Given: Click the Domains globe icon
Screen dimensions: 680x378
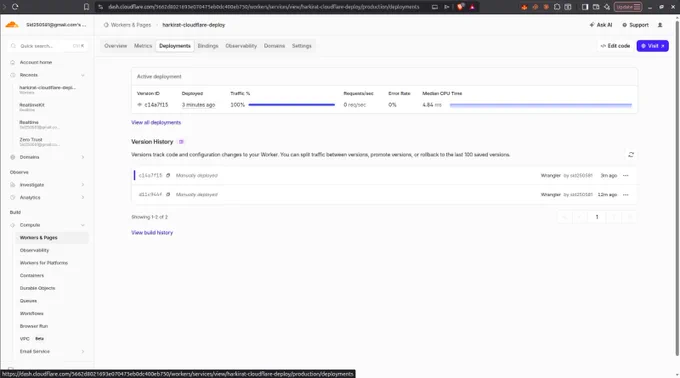Looking at the screenshot, I should coord(13,157).
